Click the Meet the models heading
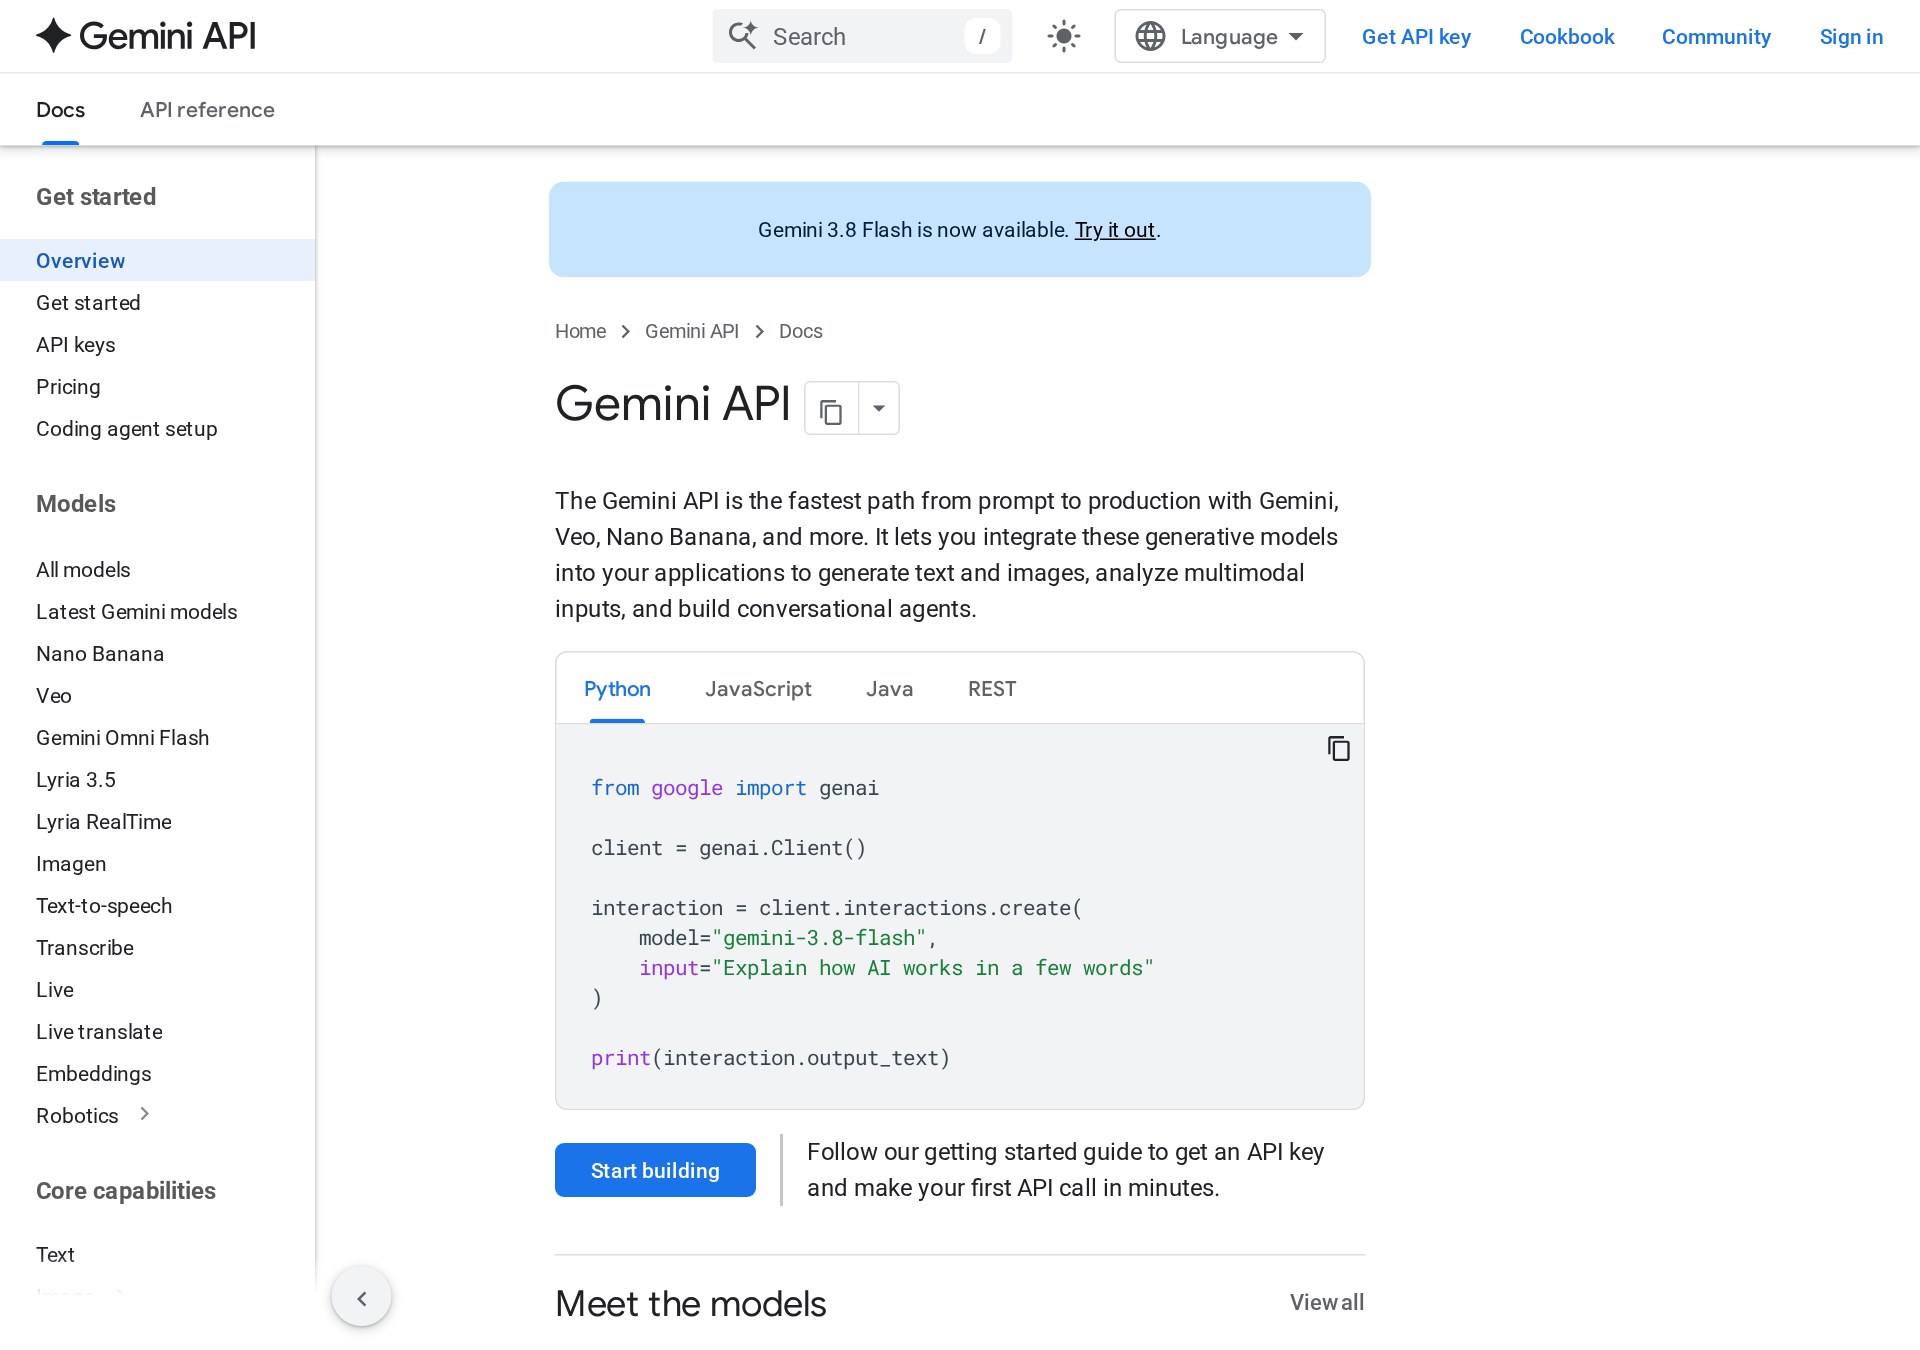This screenshot has width=1920, height=1350. (x=690, y=1304)
